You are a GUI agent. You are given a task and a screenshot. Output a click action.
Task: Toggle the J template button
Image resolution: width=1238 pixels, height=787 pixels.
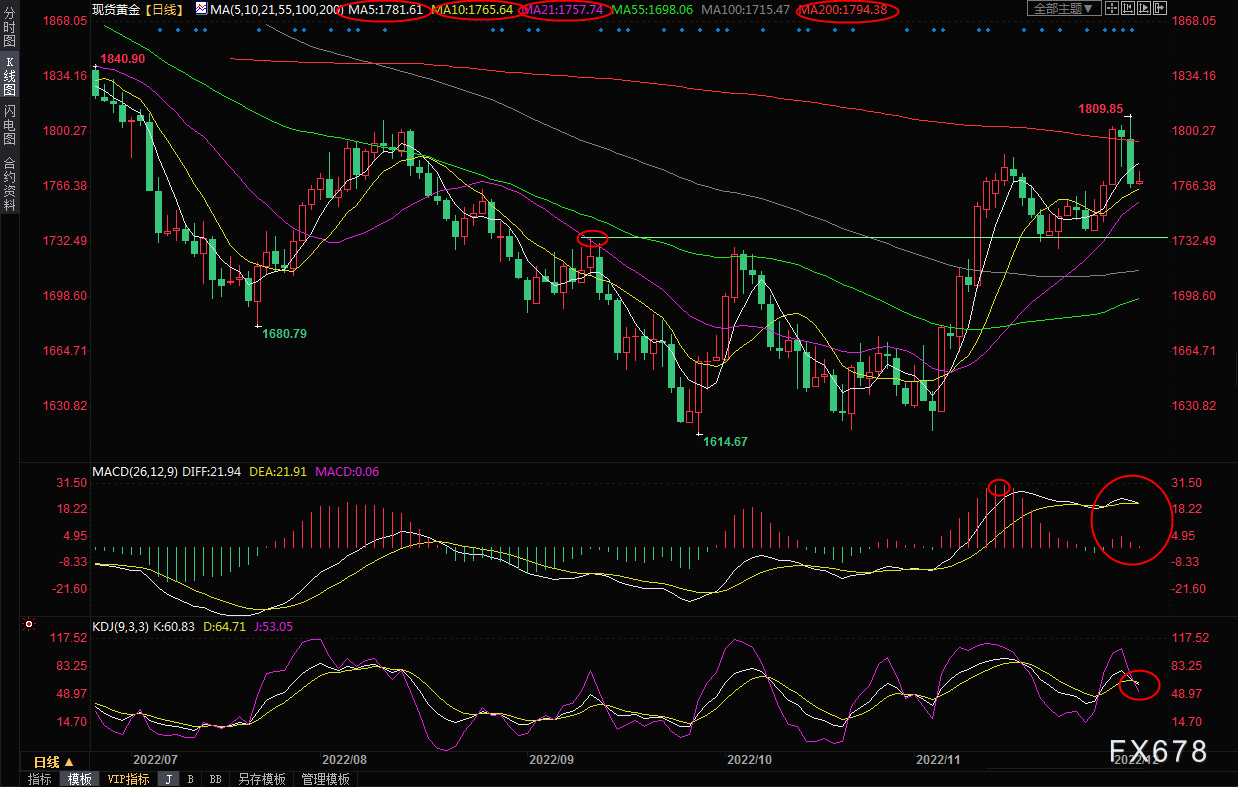coord(168,779)
